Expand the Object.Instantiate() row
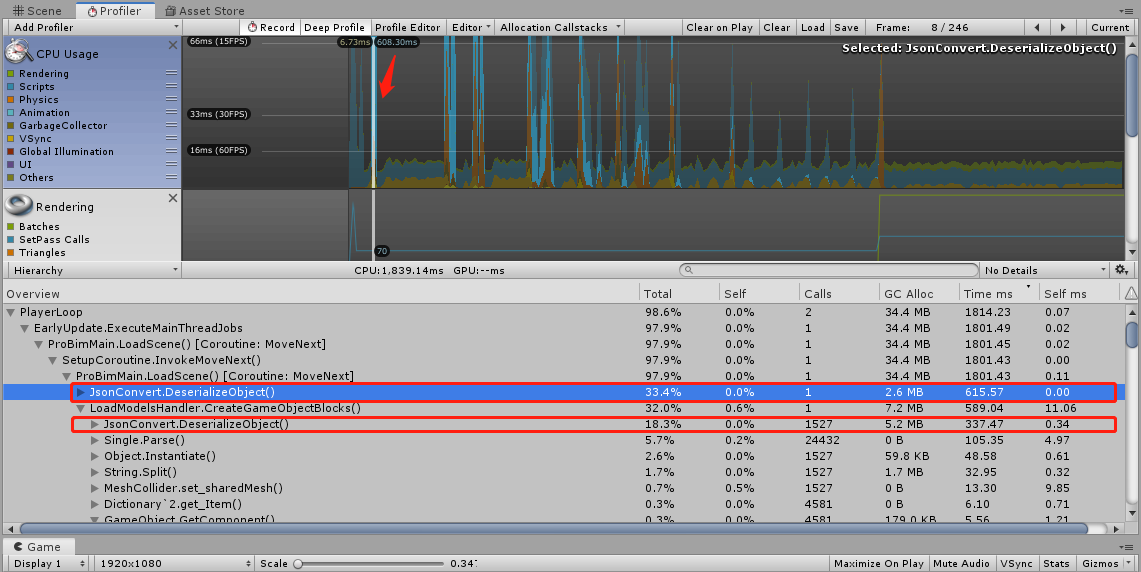 95,456
